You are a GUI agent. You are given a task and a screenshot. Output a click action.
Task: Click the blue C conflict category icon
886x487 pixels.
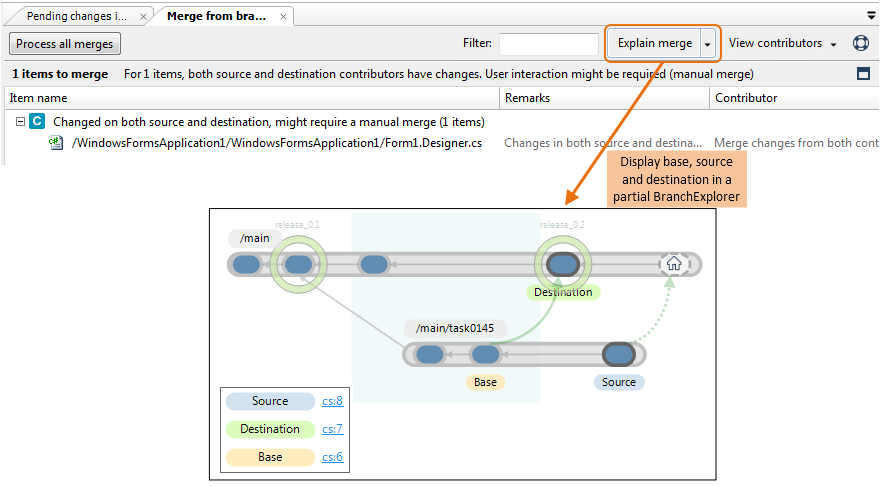(37, 121)
